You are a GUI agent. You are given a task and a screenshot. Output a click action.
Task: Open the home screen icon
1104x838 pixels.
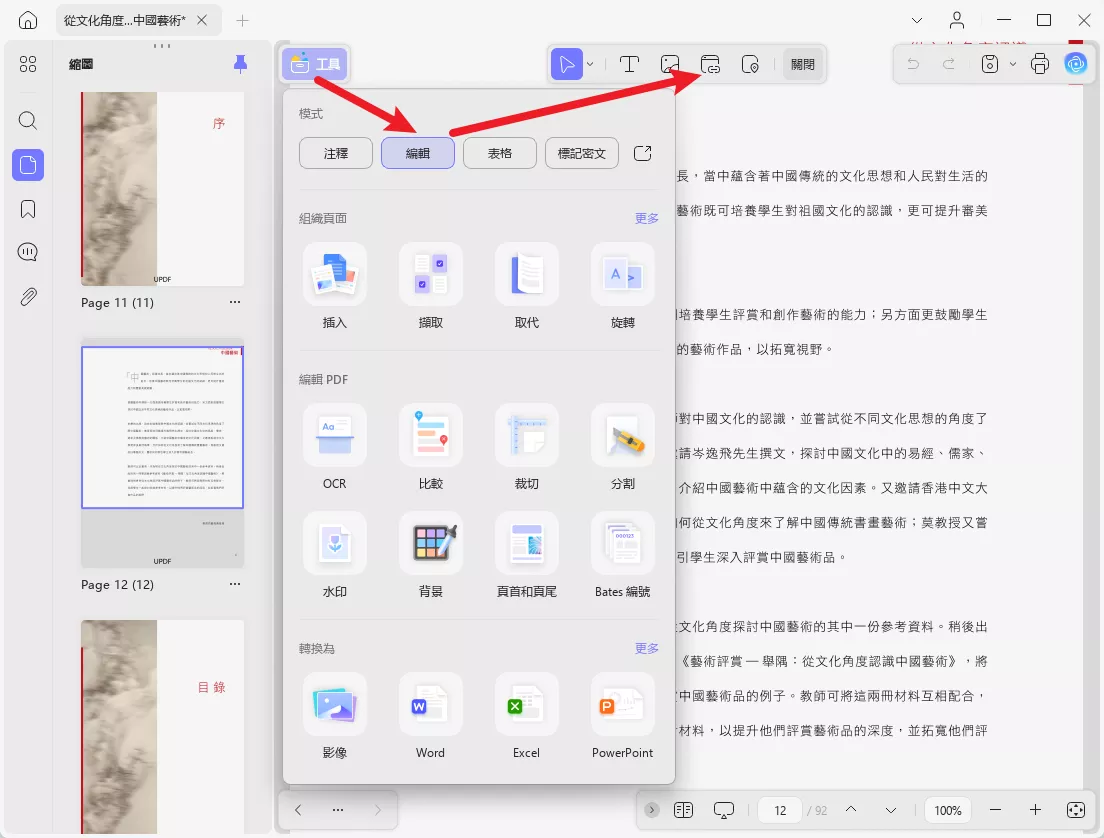(x=27, y=20)
